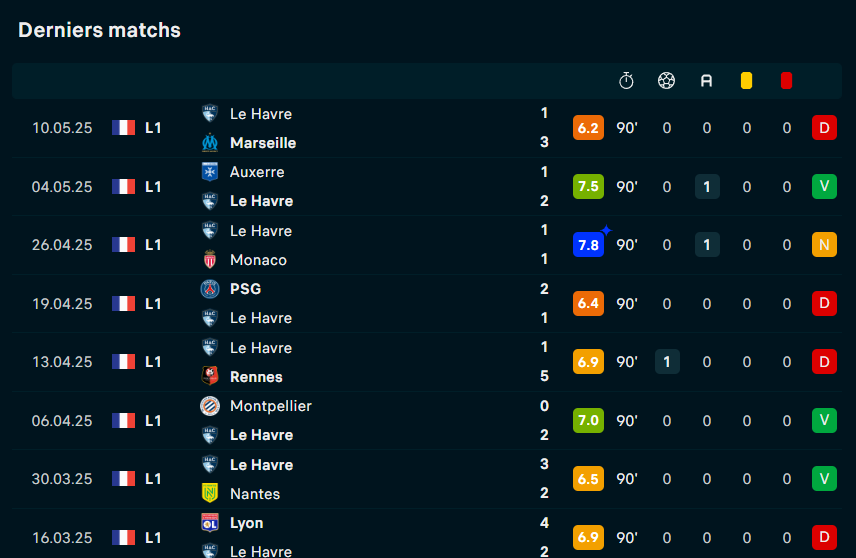The image size is (856, 558).
Task: Click the Monaco club crest
Action: click(210, 260)
